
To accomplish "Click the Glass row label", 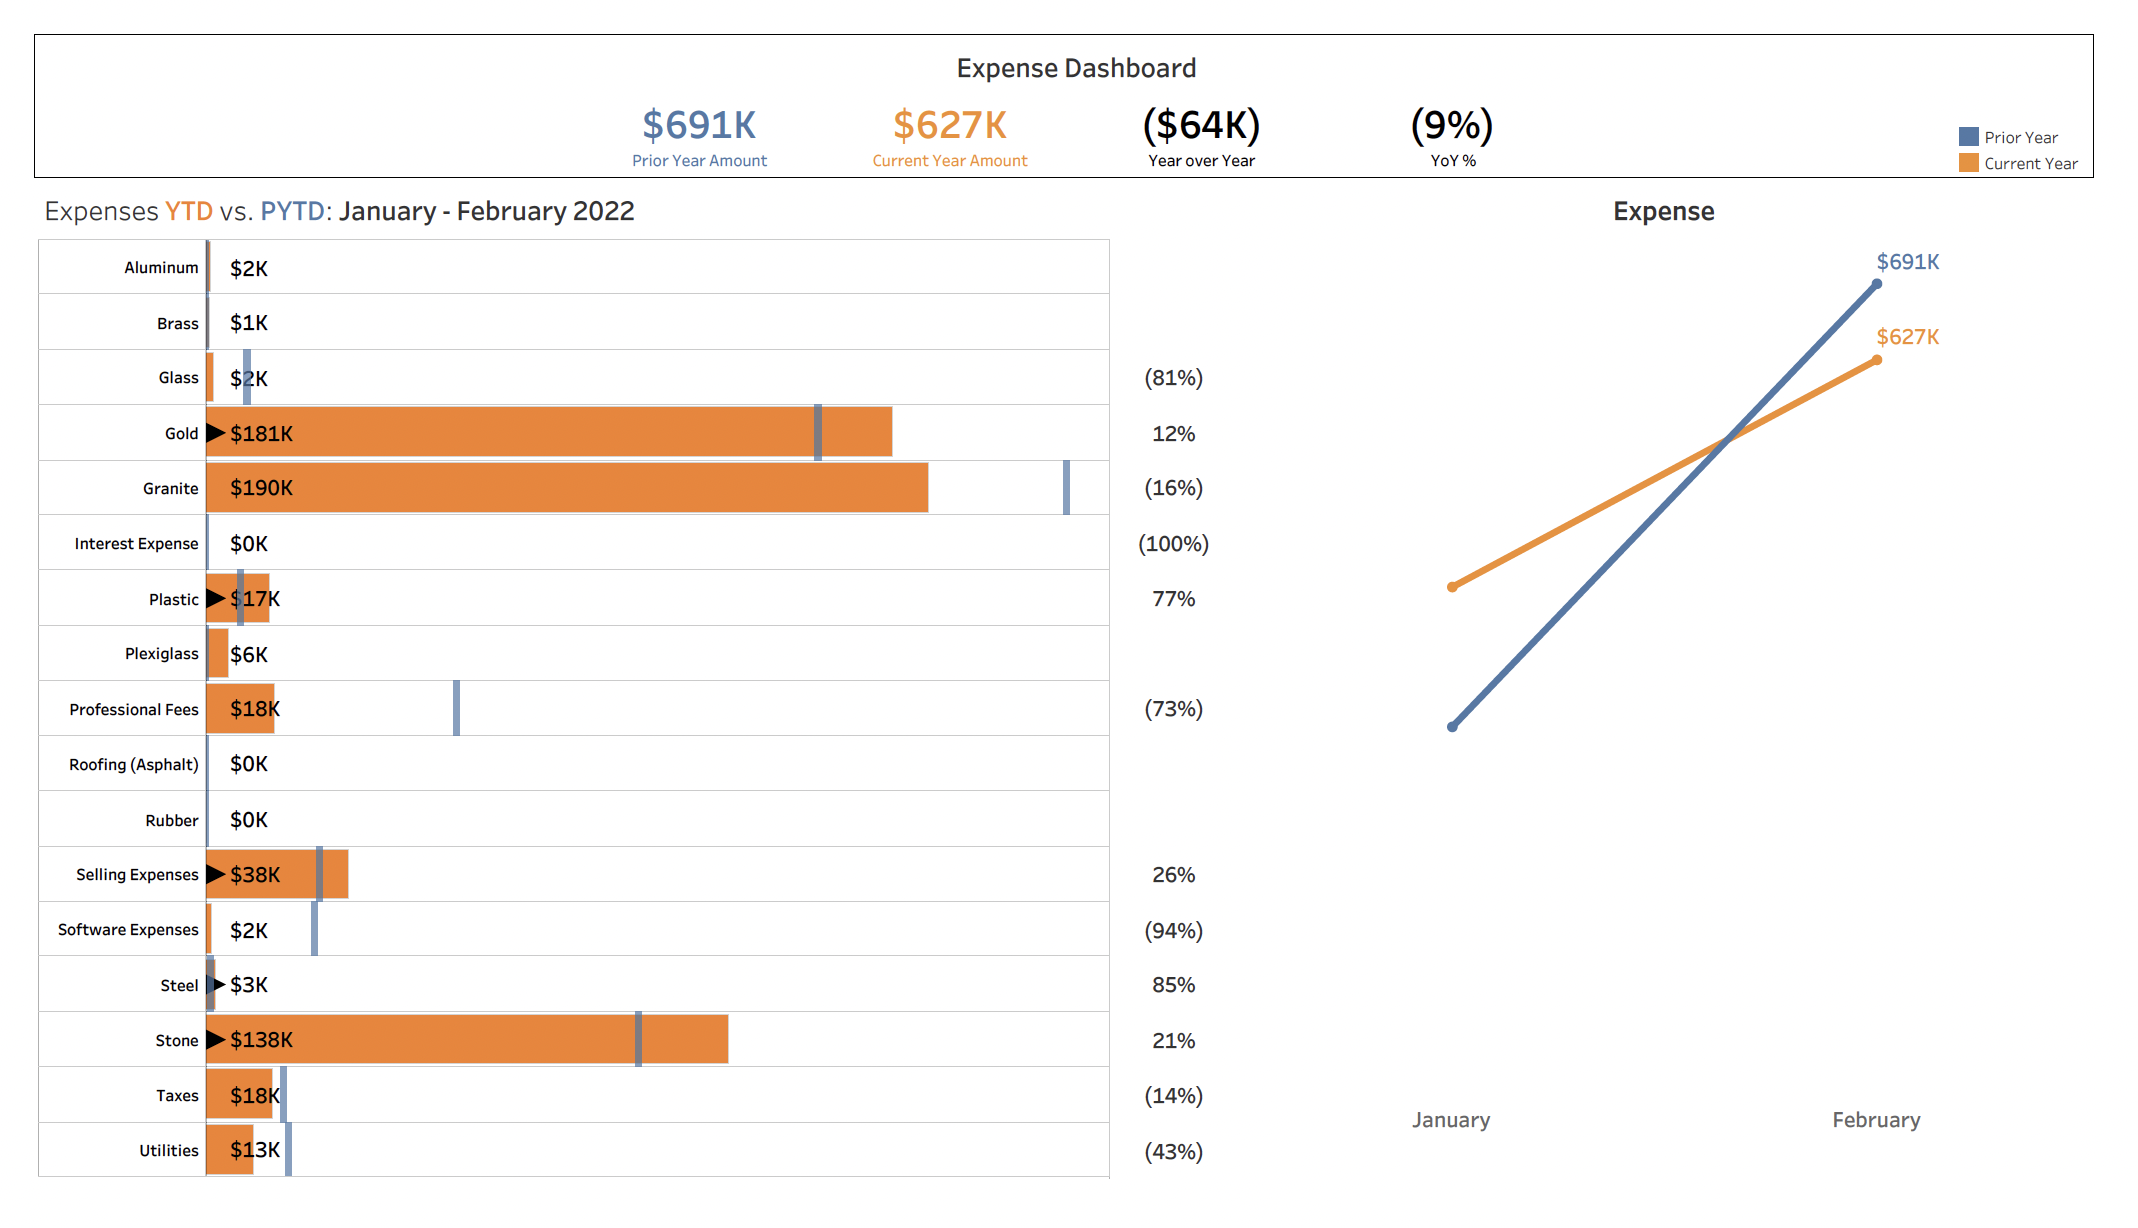I will (178, 378).
